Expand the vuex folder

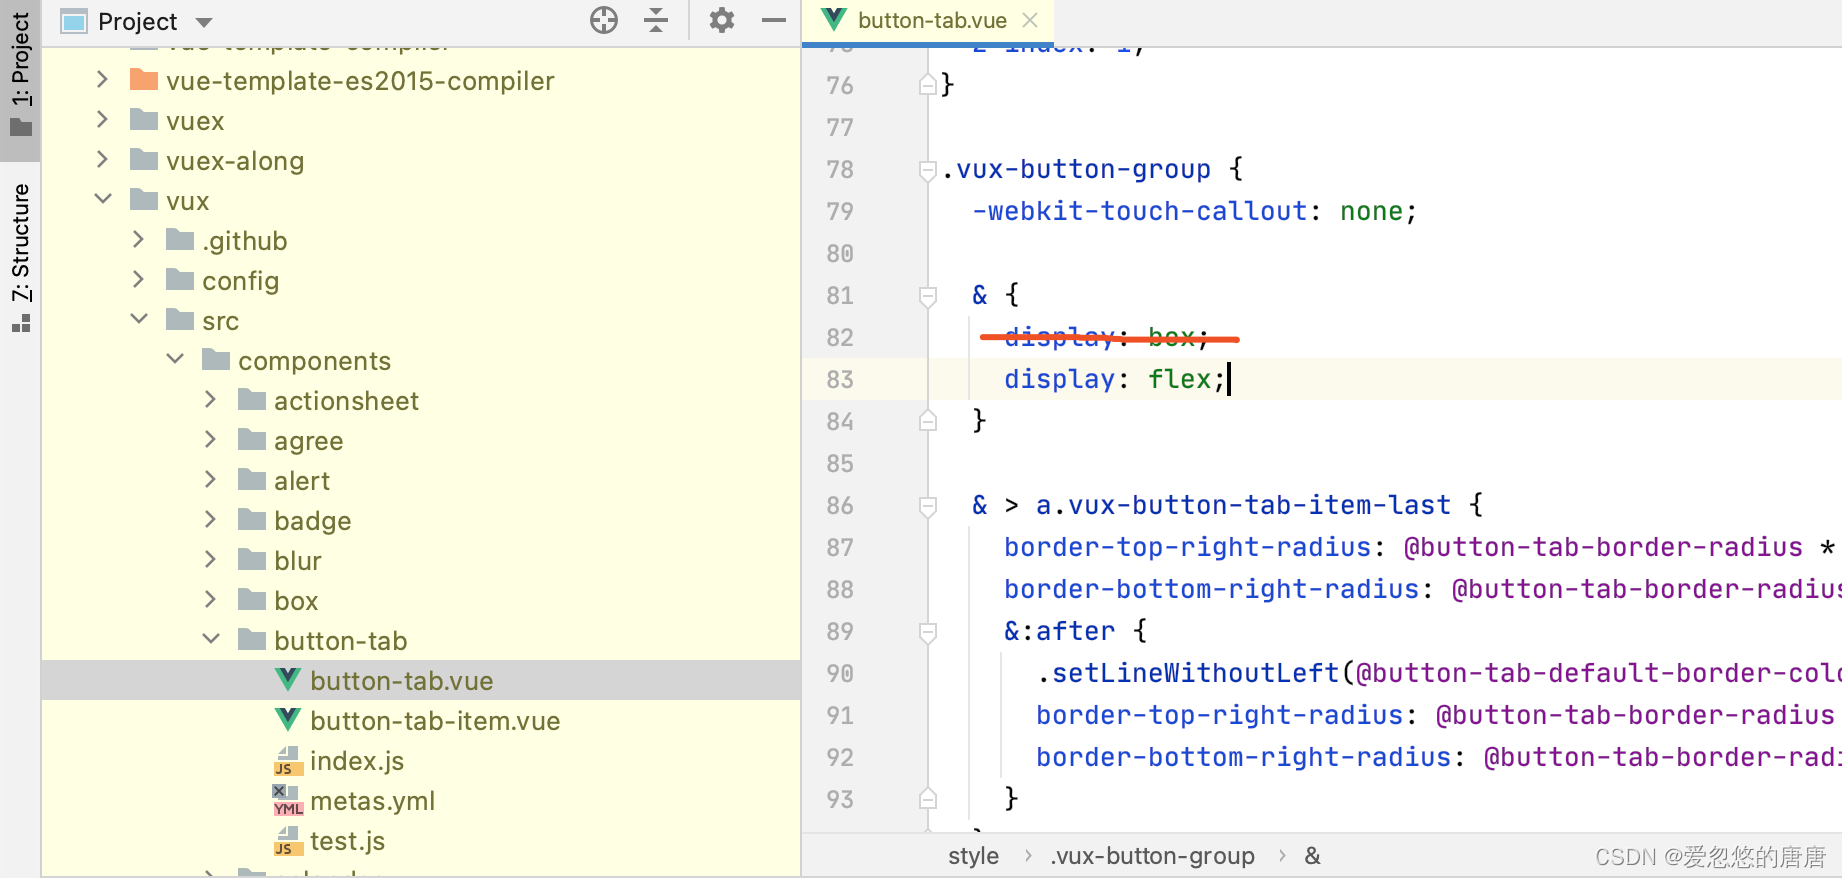(102, 119)
